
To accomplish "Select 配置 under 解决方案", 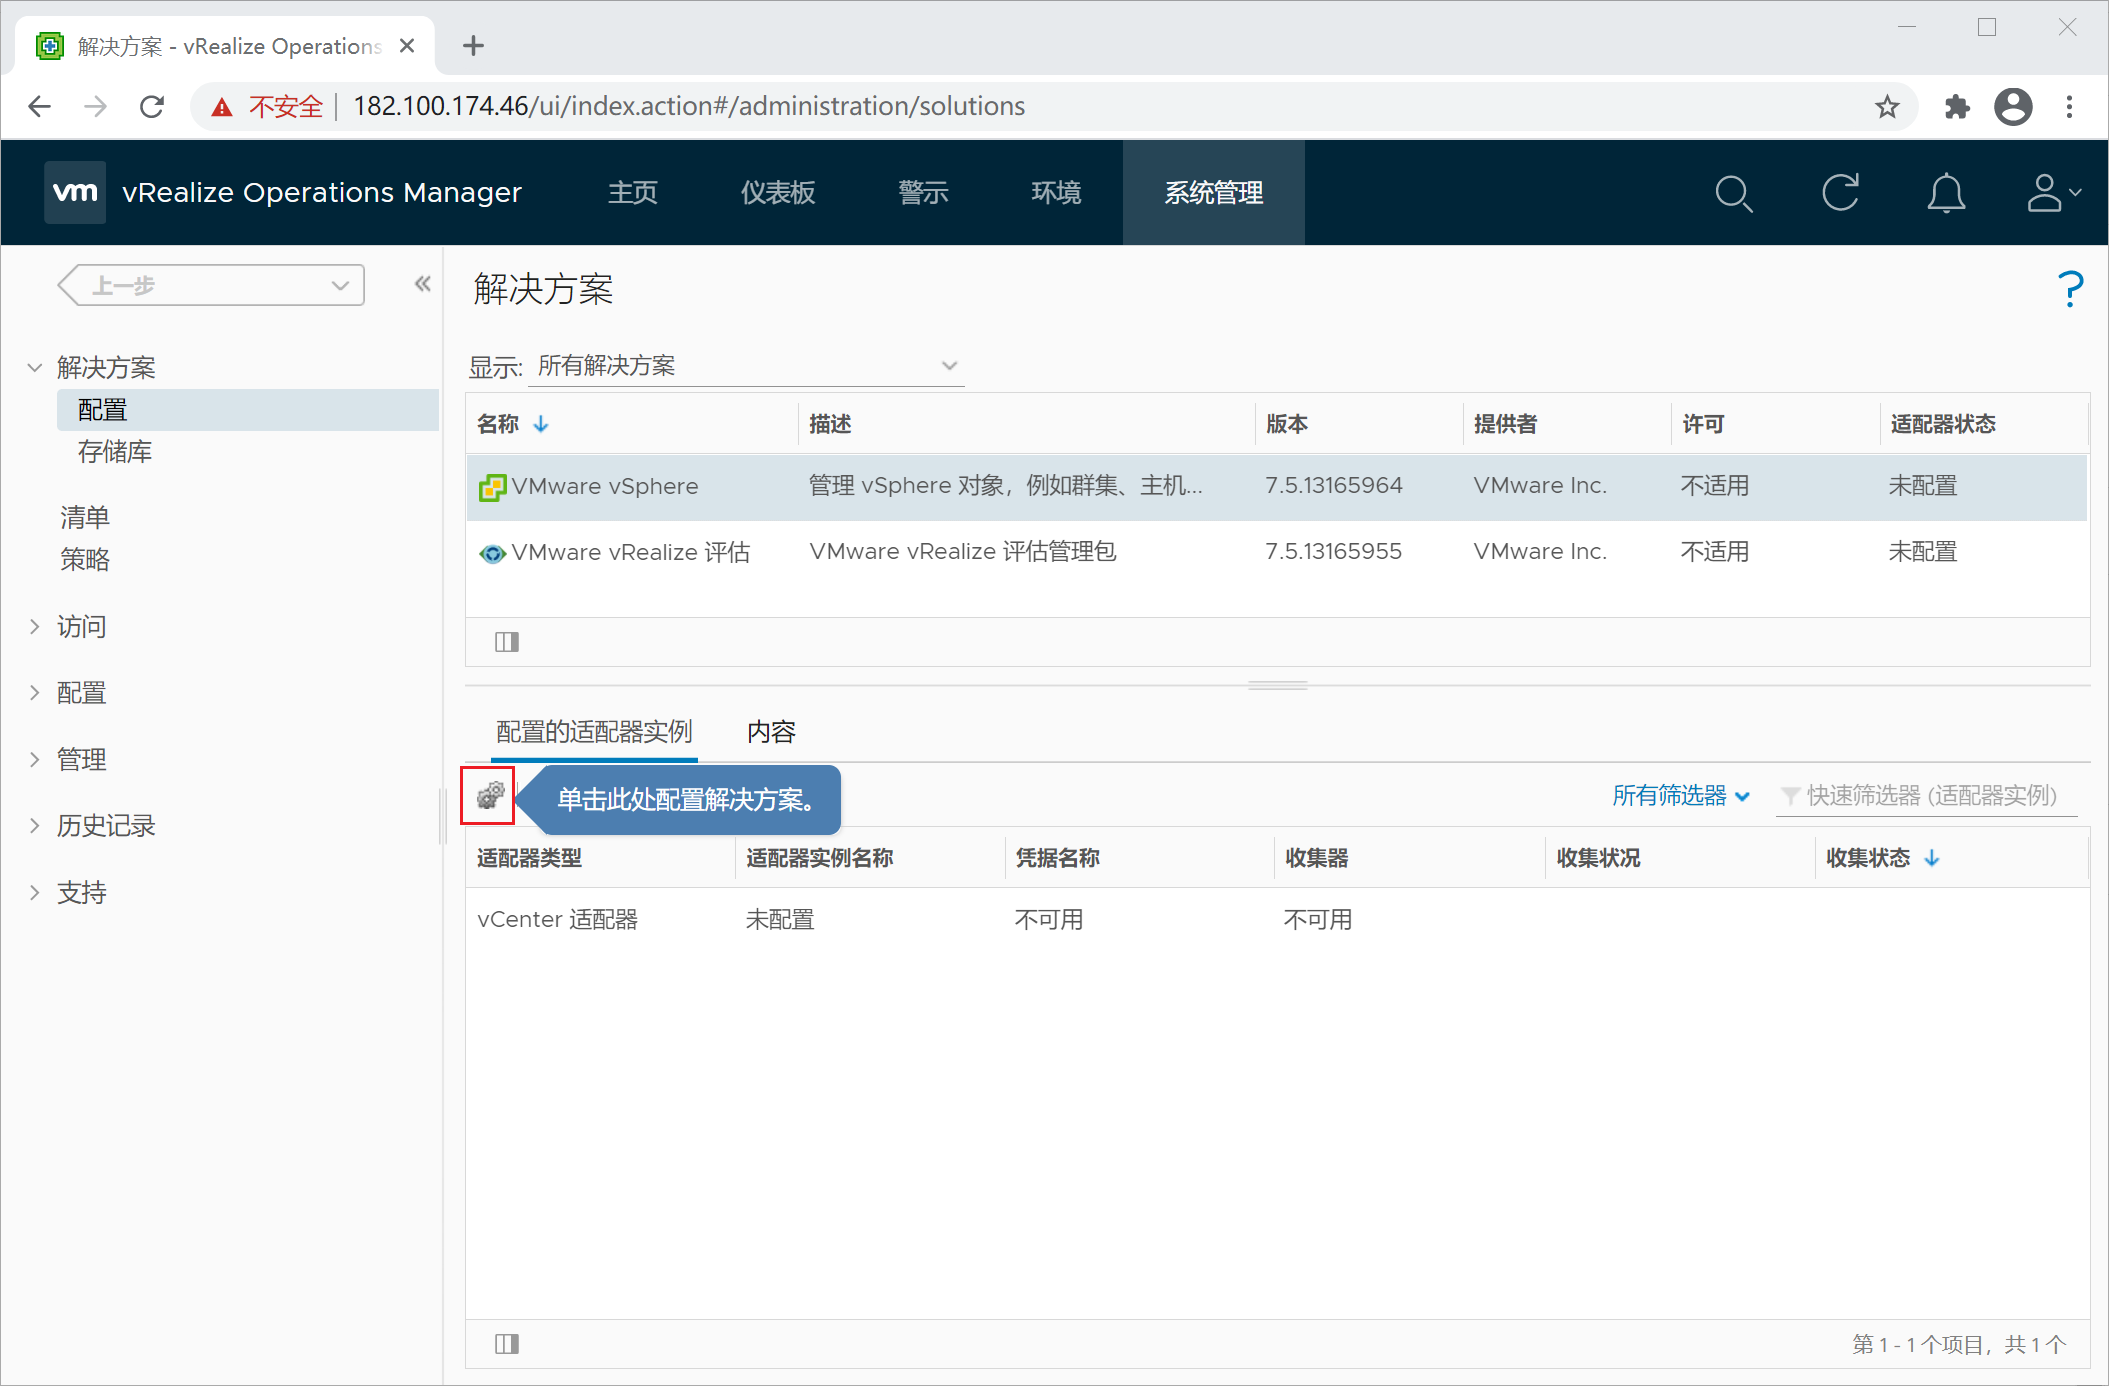I will pos(248,410).
